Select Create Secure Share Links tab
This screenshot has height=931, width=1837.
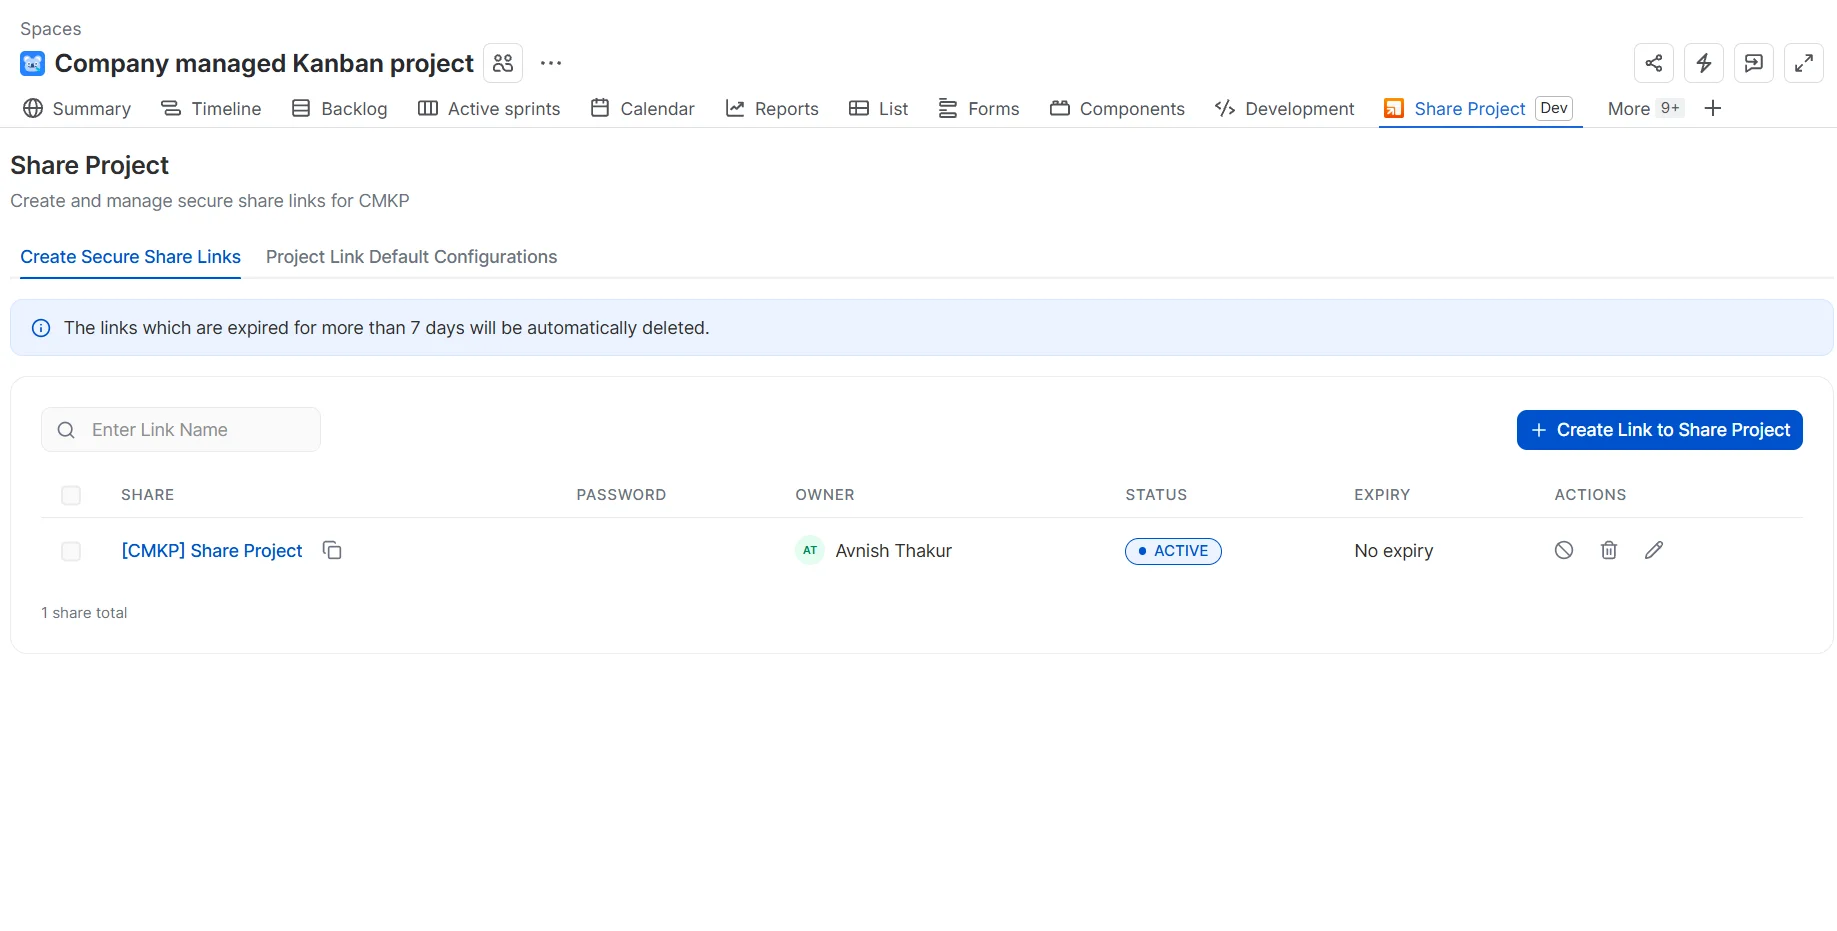pos(130,257)
